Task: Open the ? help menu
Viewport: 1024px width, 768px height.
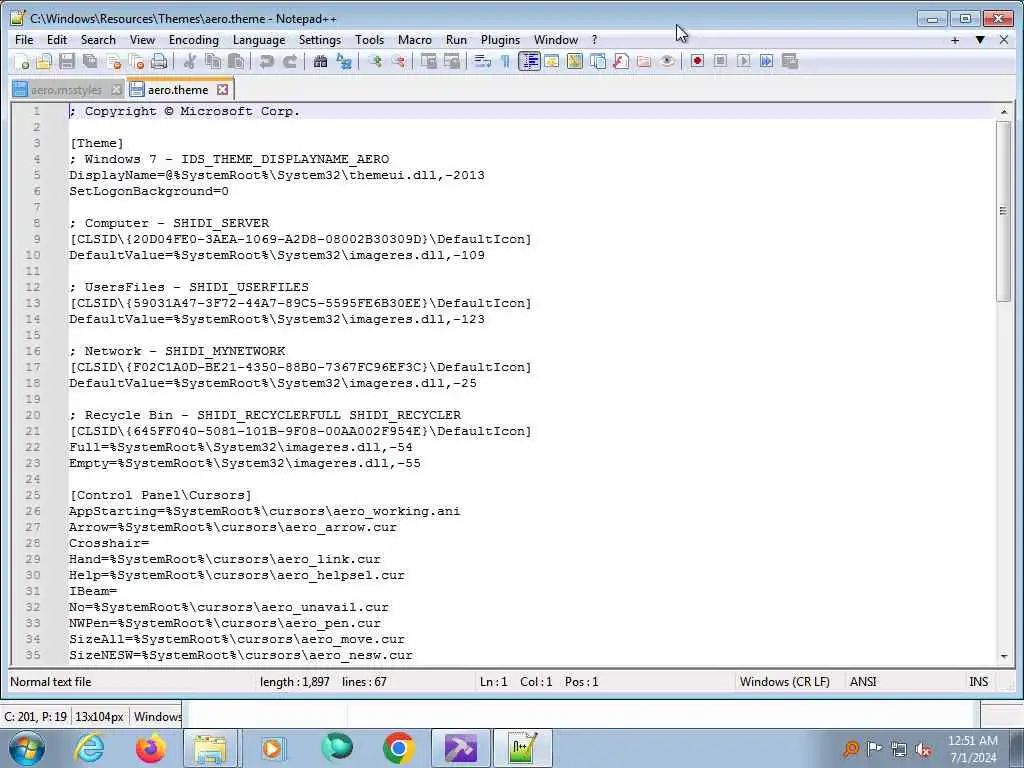Action: pyautogui.click(x=594, y=40)
